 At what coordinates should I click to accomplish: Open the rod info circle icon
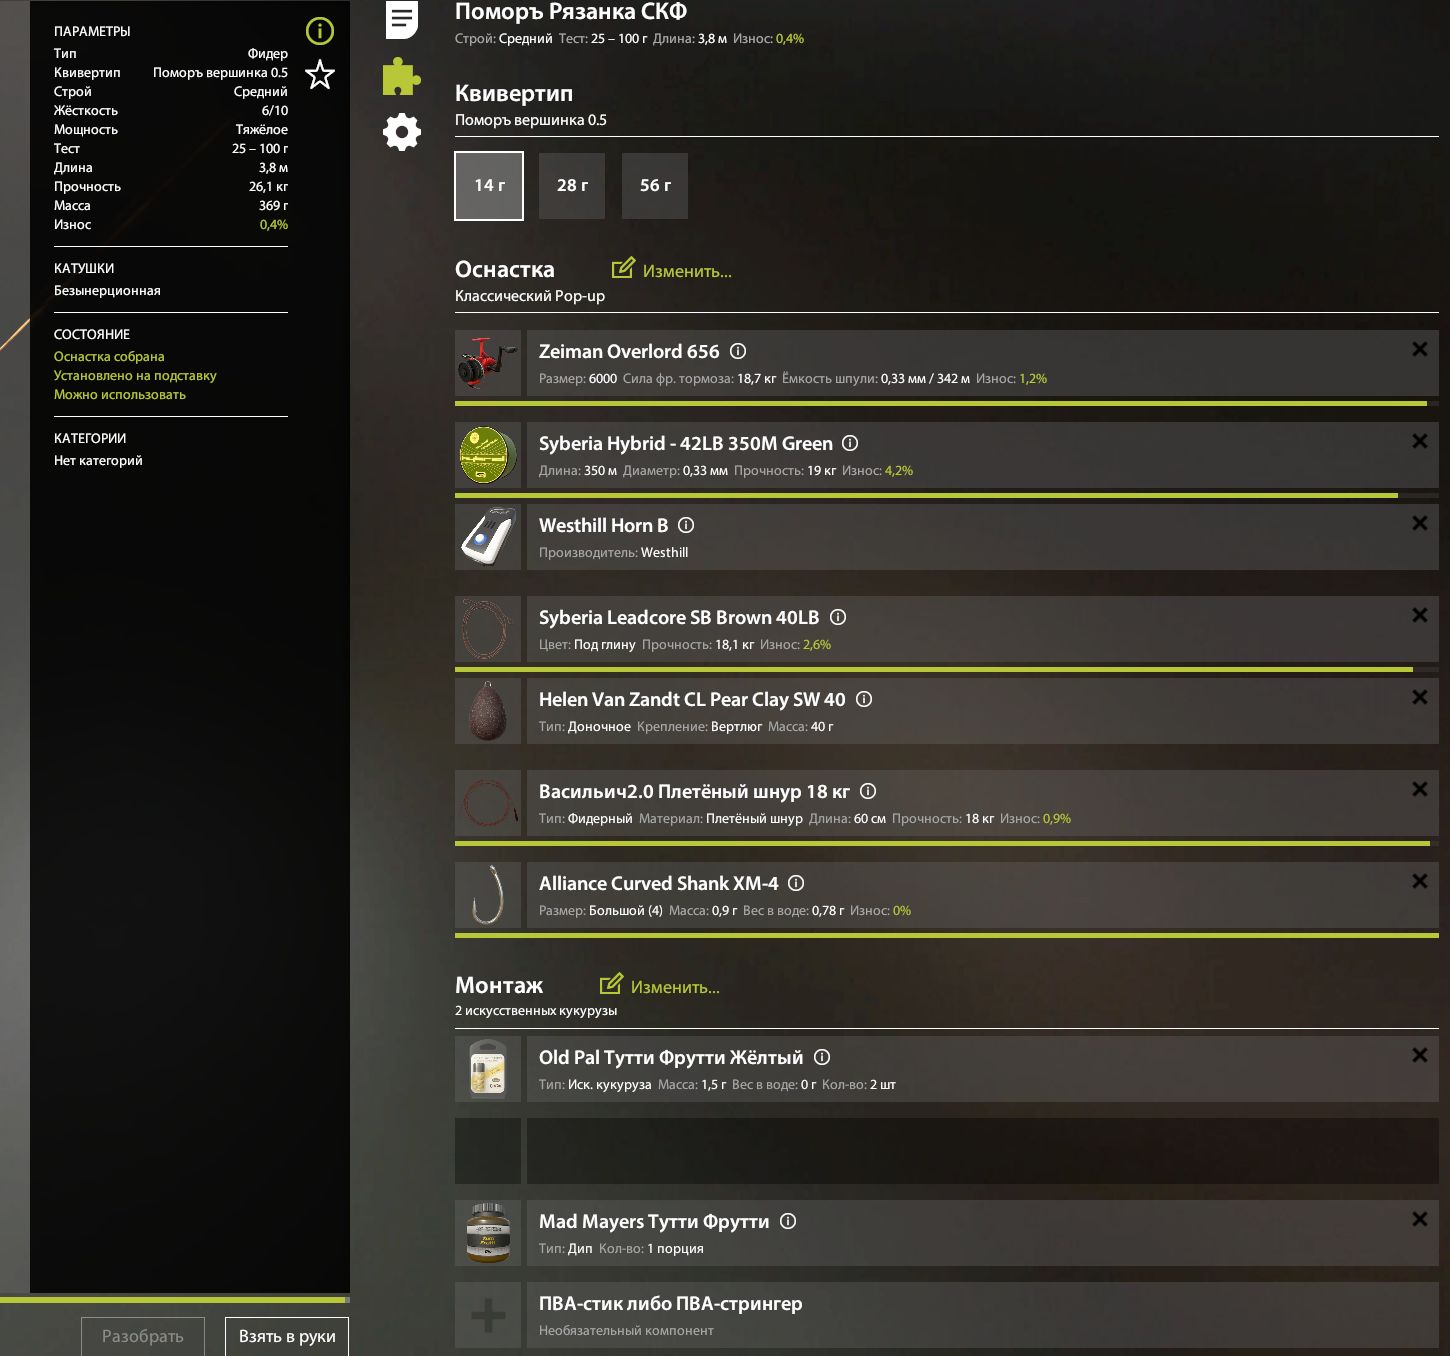tap(320, 31)
